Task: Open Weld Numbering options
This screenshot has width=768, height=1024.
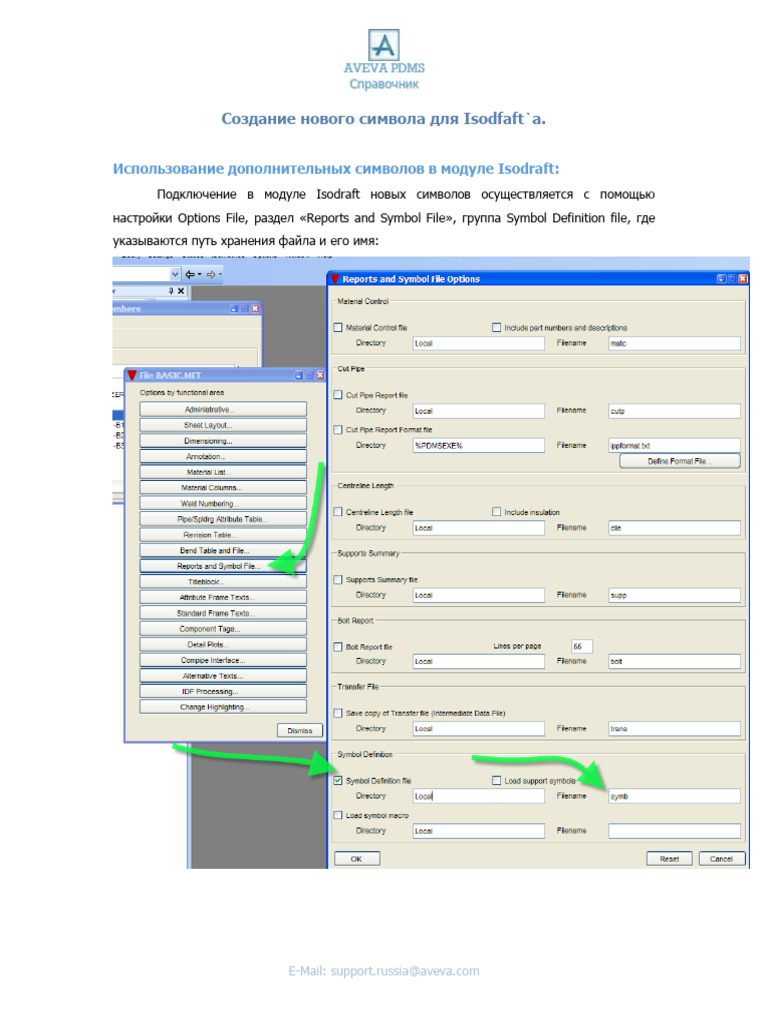Action: pyautogui.click(x=223, y=504)
